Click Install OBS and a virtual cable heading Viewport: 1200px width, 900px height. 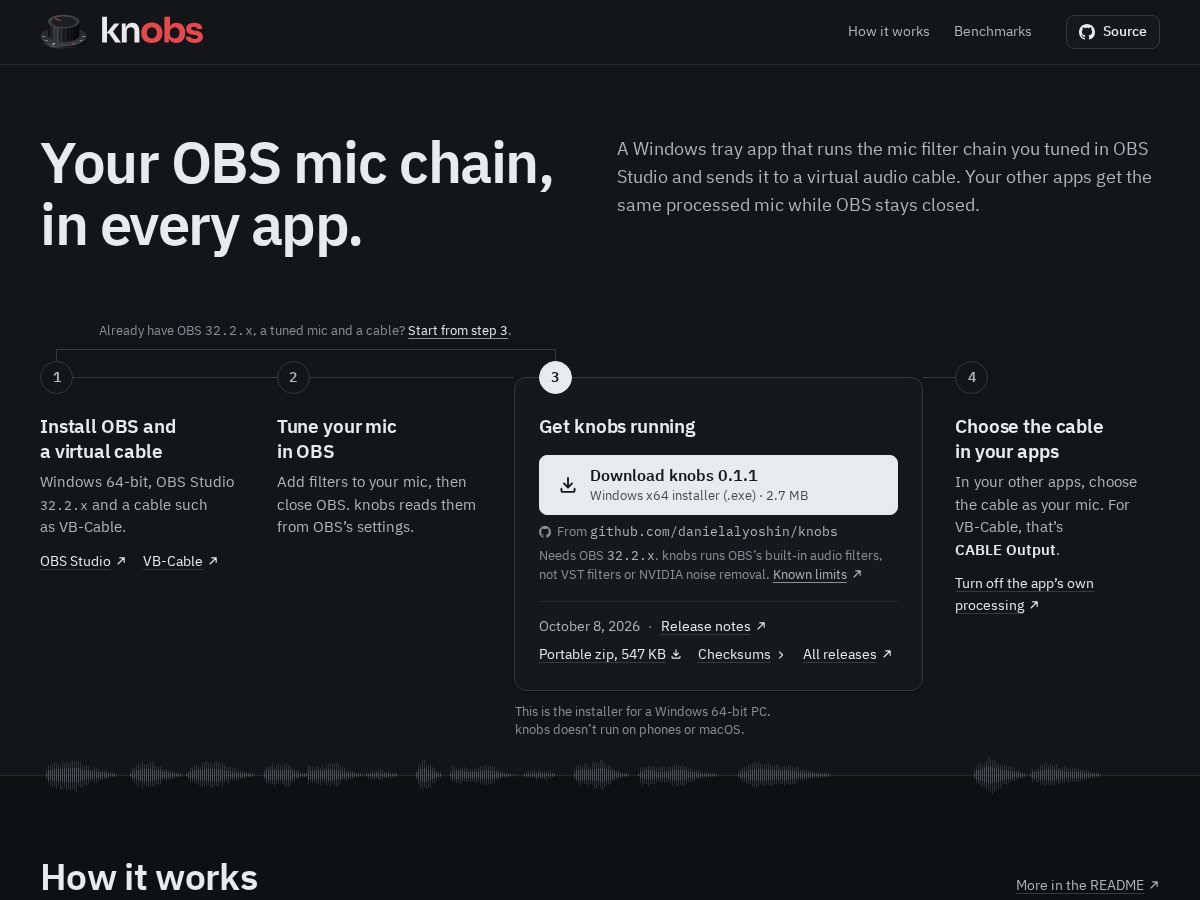108,439
